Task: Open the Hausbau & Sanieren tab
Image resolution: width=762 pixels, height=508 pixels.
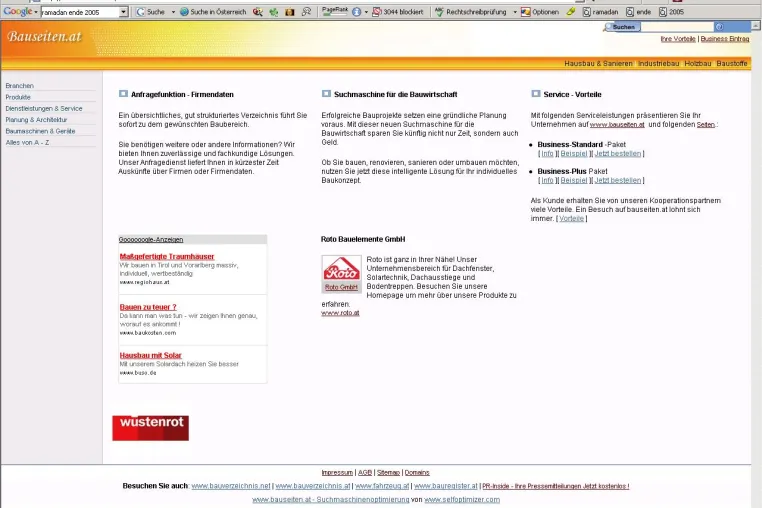Action: [x=598, y=64]
